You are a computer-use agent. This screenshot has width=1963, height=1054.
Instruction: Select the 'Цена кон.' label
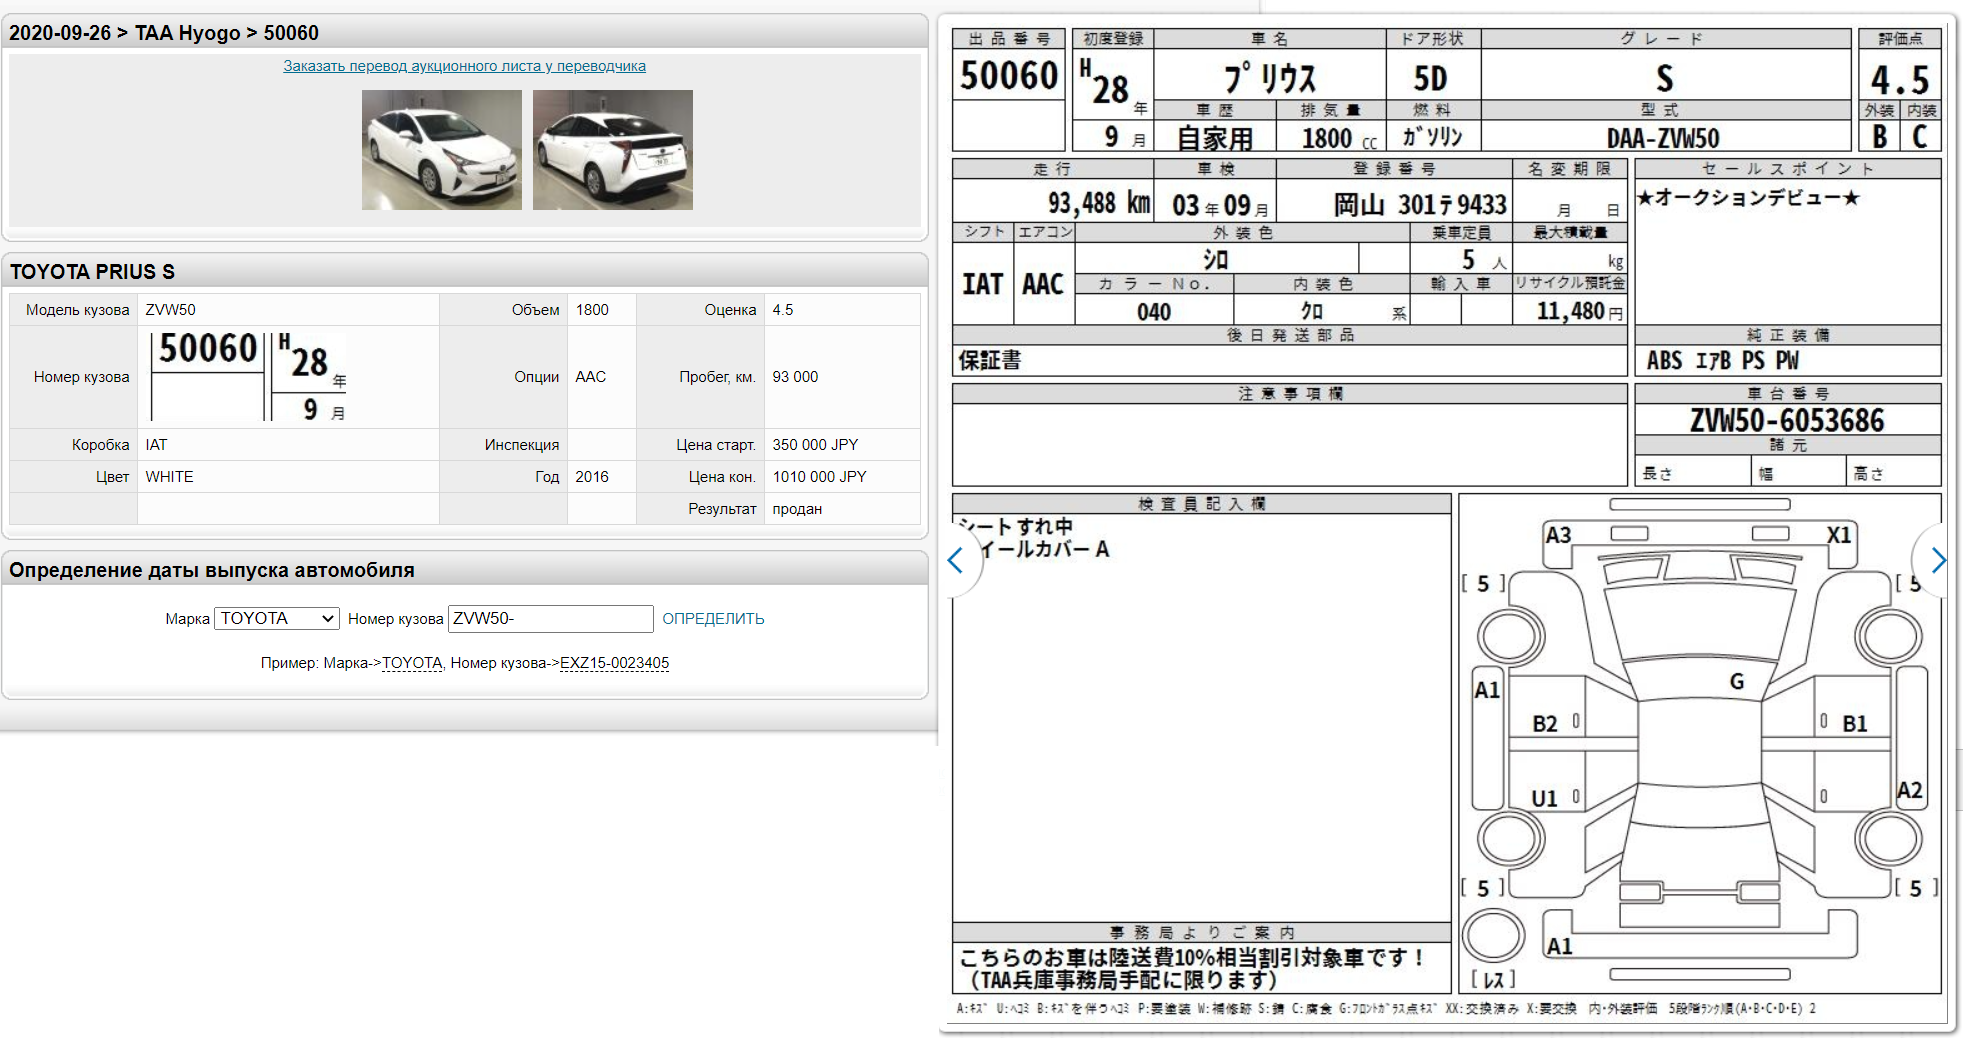tap(722, 477)
